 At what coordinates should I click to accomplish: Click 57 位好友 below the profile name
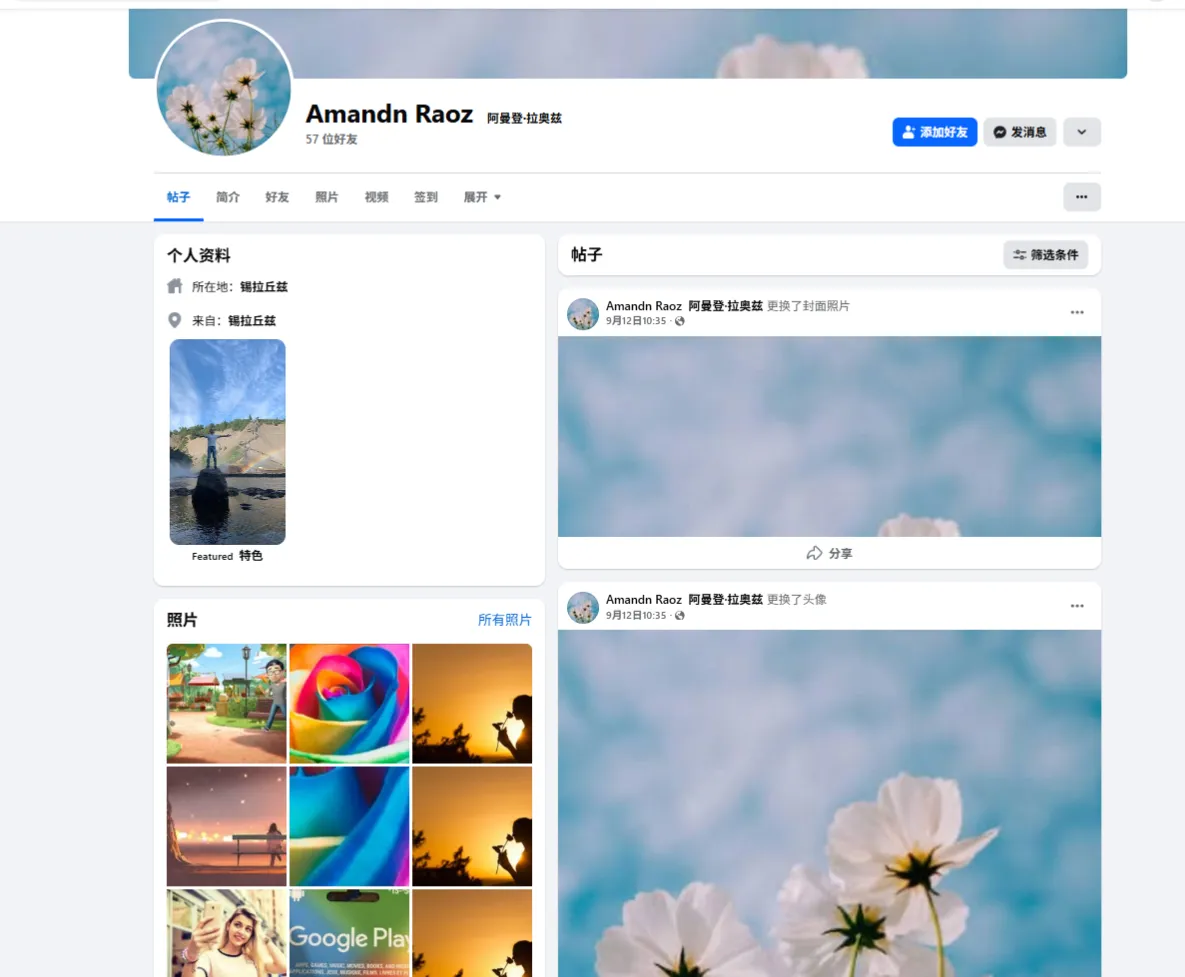click(331, 139)
